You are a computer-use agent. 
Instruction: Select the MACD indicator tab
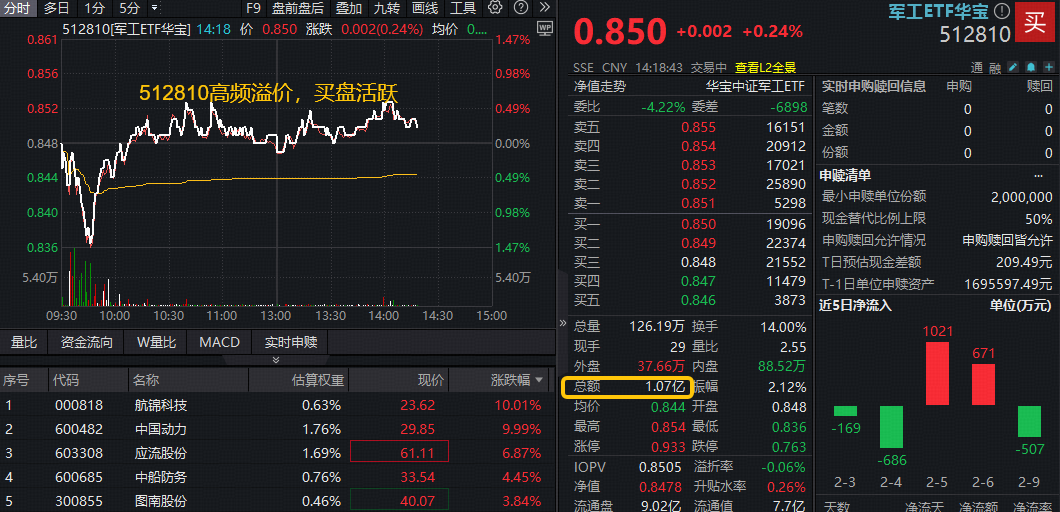219,342
